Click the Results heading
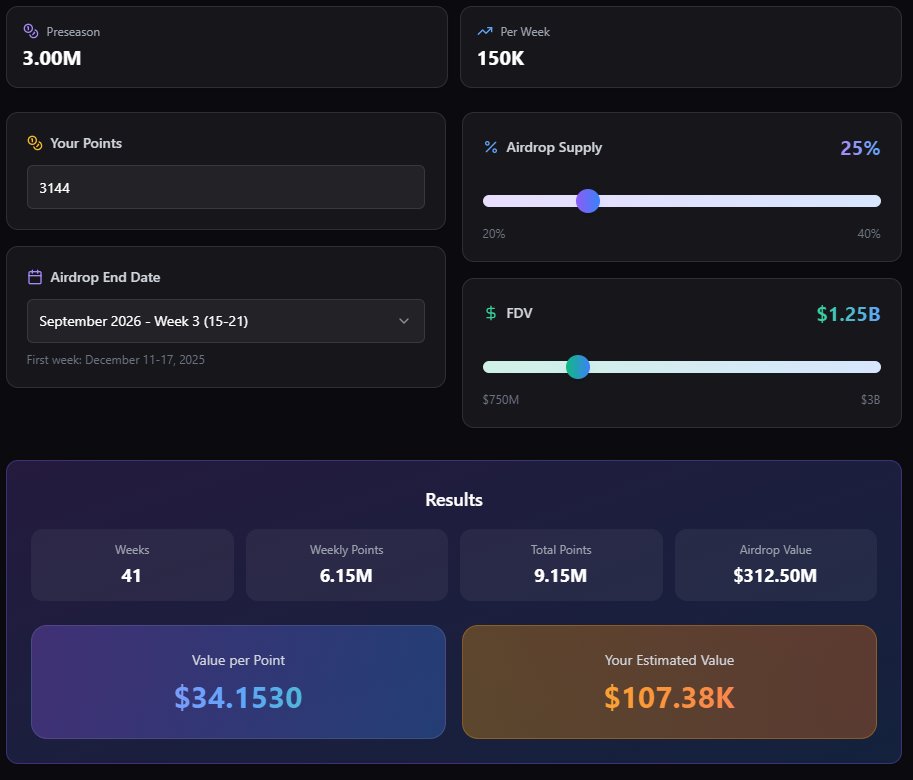Screen dimensions: 913x780 click(454, 499)
